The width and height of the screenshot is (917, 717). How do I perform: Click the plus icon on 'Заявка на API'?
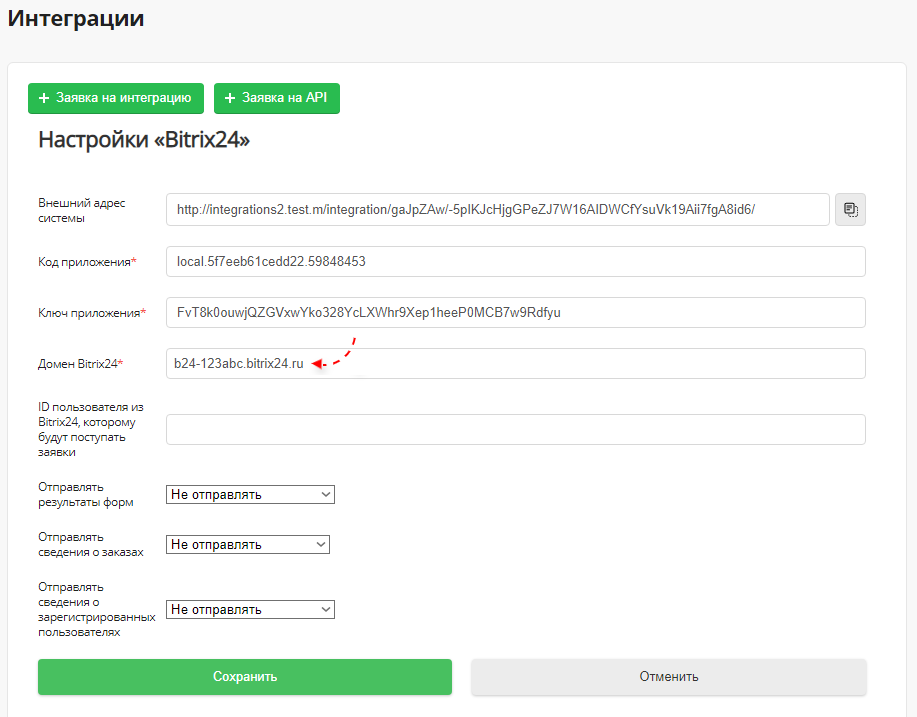click(x=230, y=98)
